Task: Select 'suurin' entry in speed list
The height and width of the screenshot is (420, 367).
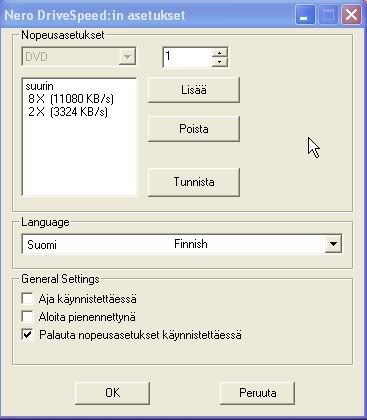Action: (x=39, y=86)
